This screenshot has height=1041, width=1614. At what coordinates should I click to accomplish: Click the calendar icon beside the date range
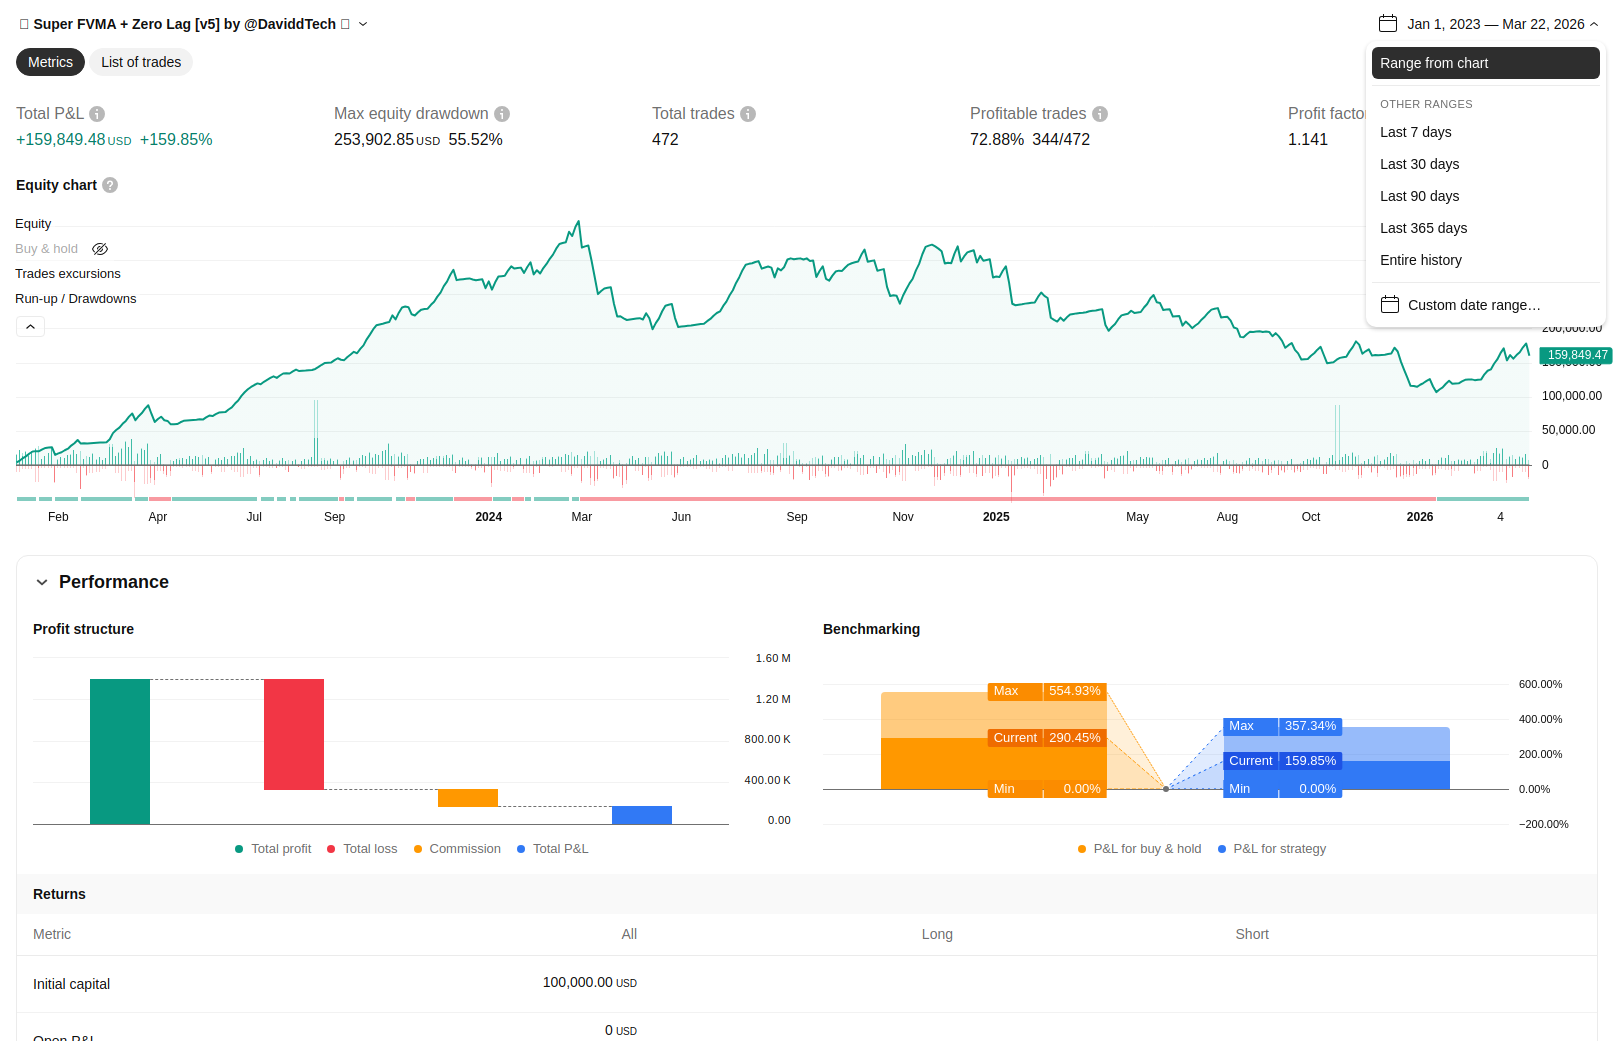point(1388,24)
